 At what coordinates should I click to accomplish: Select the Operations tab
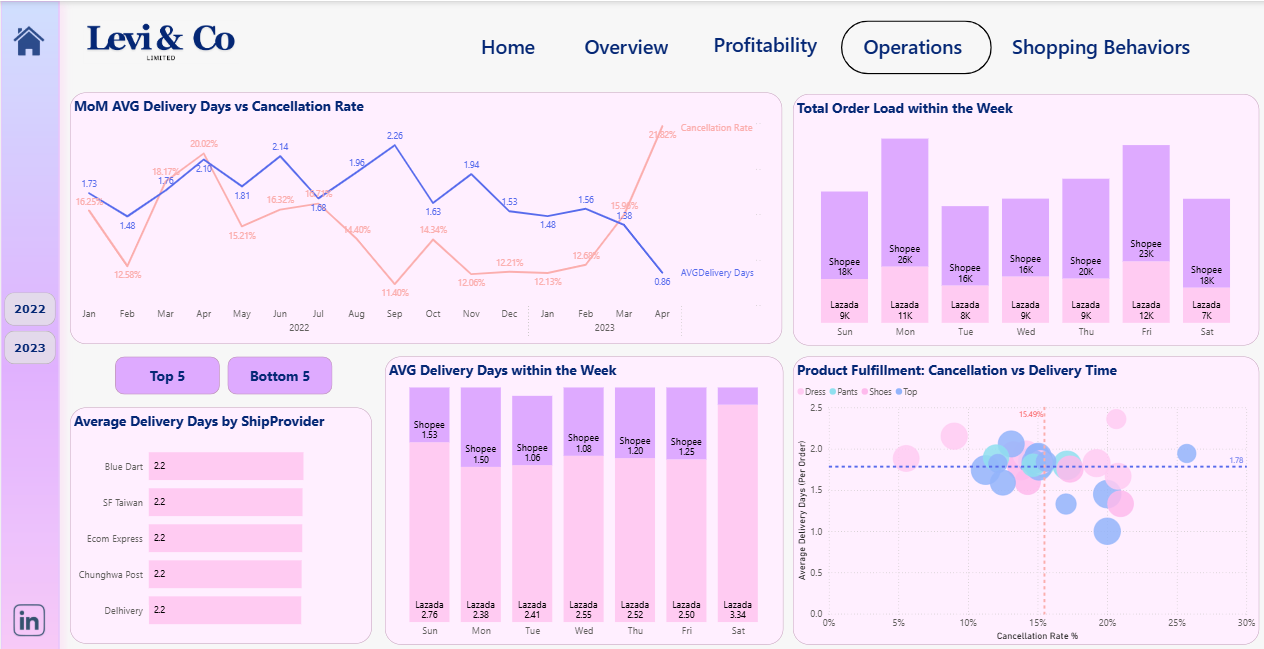tap(915, 47)
